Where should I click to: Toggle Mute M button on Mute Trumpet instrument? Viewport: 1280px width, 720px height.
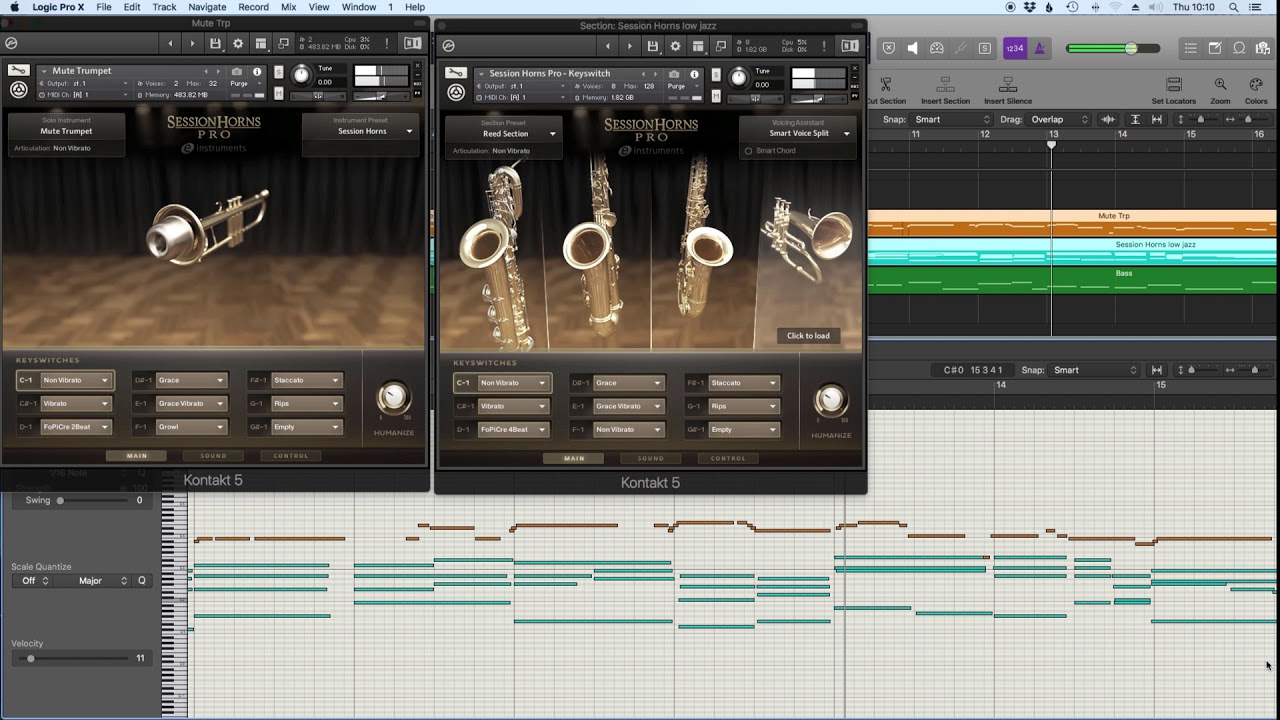tap(278, 95)
